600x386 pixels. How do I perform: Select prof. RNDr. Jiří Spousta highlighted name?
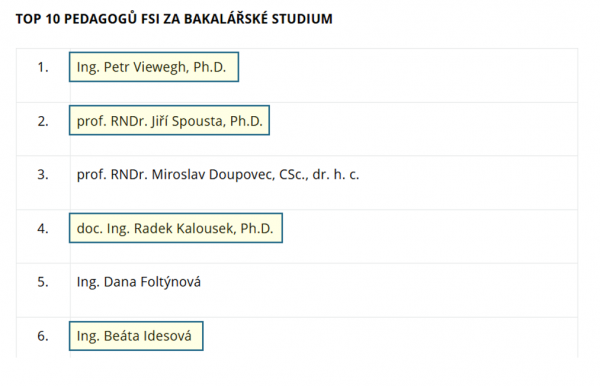[x=169, y=121]
